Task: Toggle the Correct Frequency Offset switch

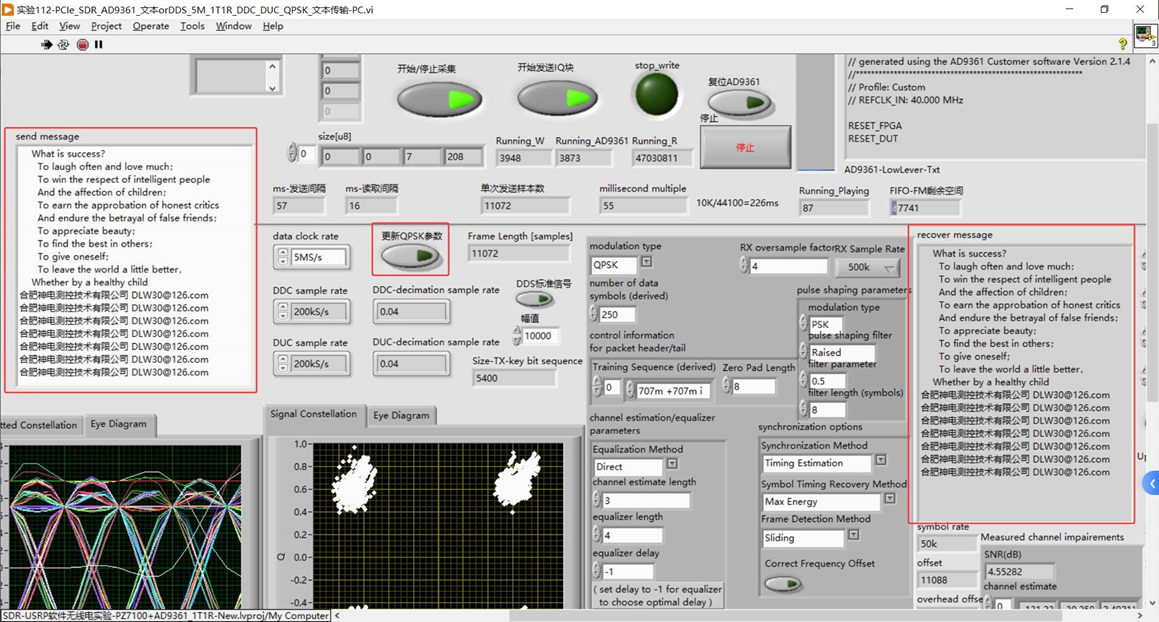Action: coord(783,584)
